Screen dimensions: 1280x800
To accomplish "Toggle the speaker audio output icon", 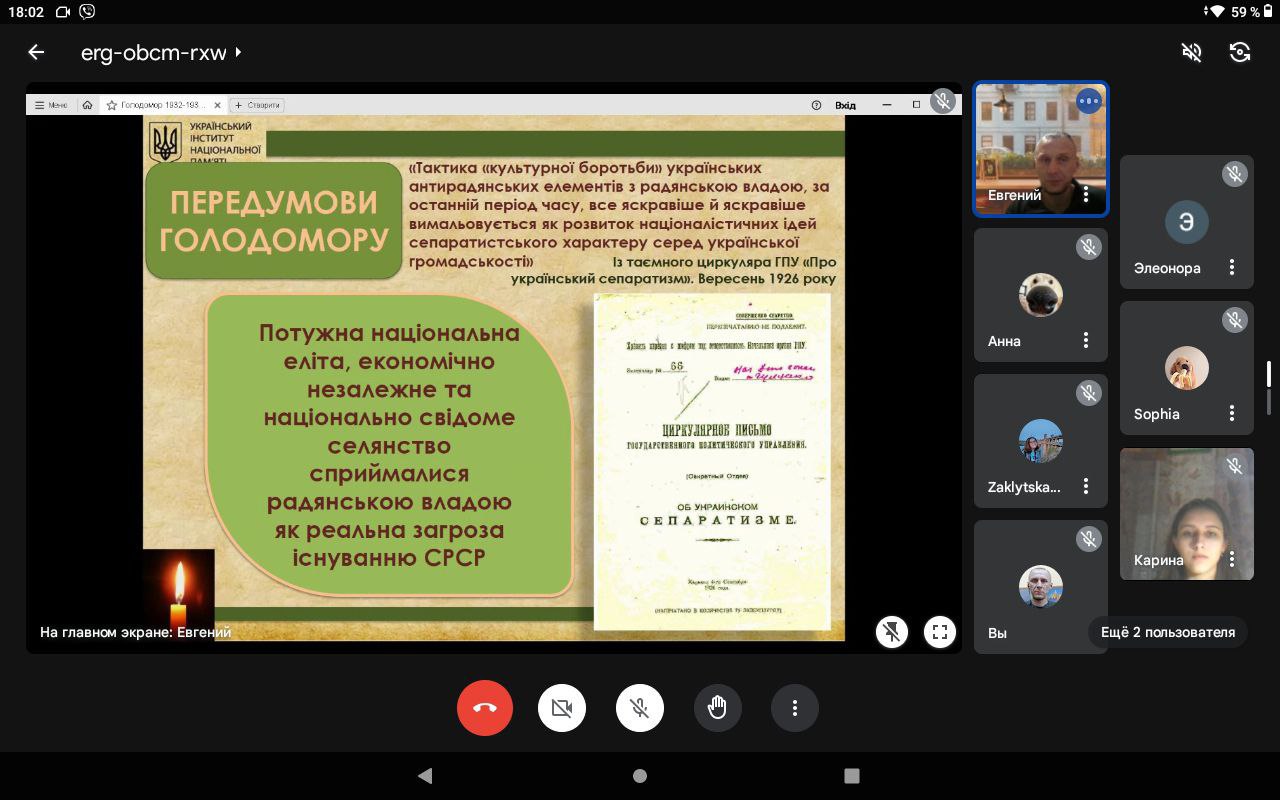I will [1191, 53].
